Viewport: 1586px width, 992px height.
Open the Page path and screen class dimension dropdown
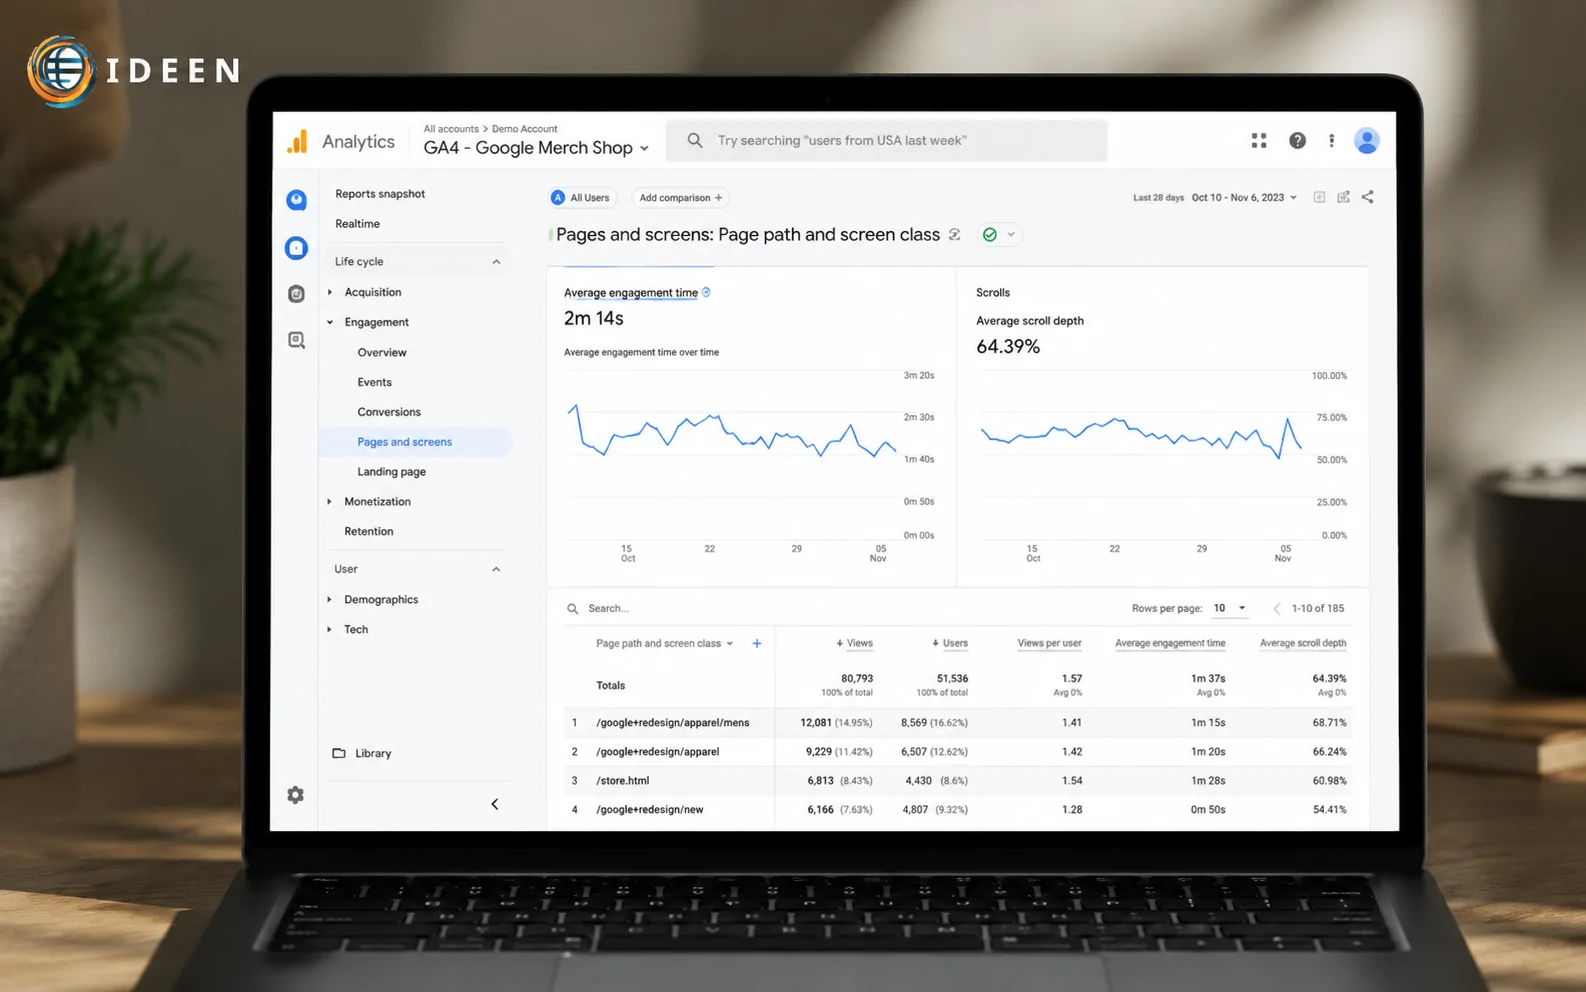pyautogui.click(x=664, y=643)
